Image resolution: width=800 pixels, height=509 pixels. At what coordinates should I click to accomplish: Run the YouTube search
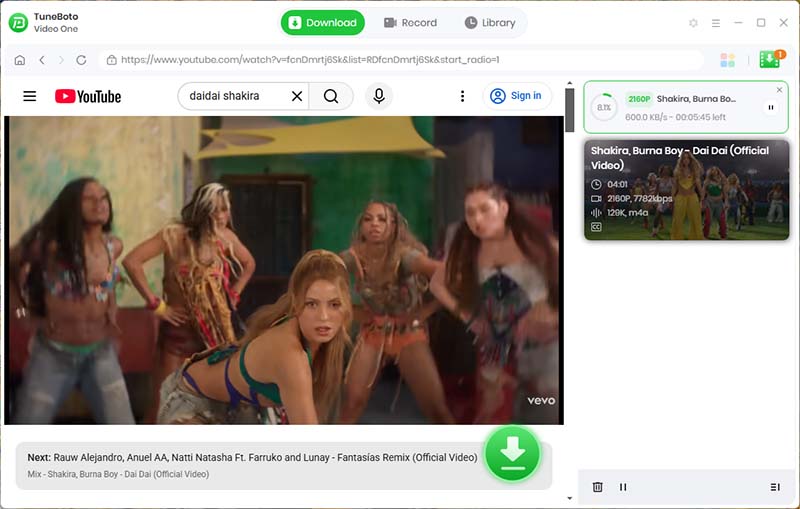331,96
